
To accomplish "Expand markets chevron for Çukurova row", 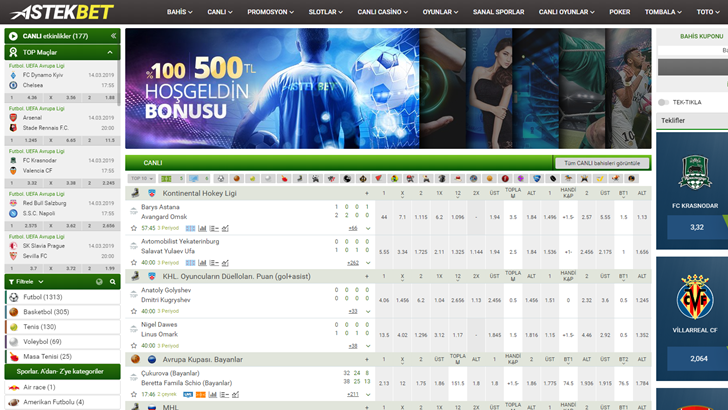I will (368, 395).
